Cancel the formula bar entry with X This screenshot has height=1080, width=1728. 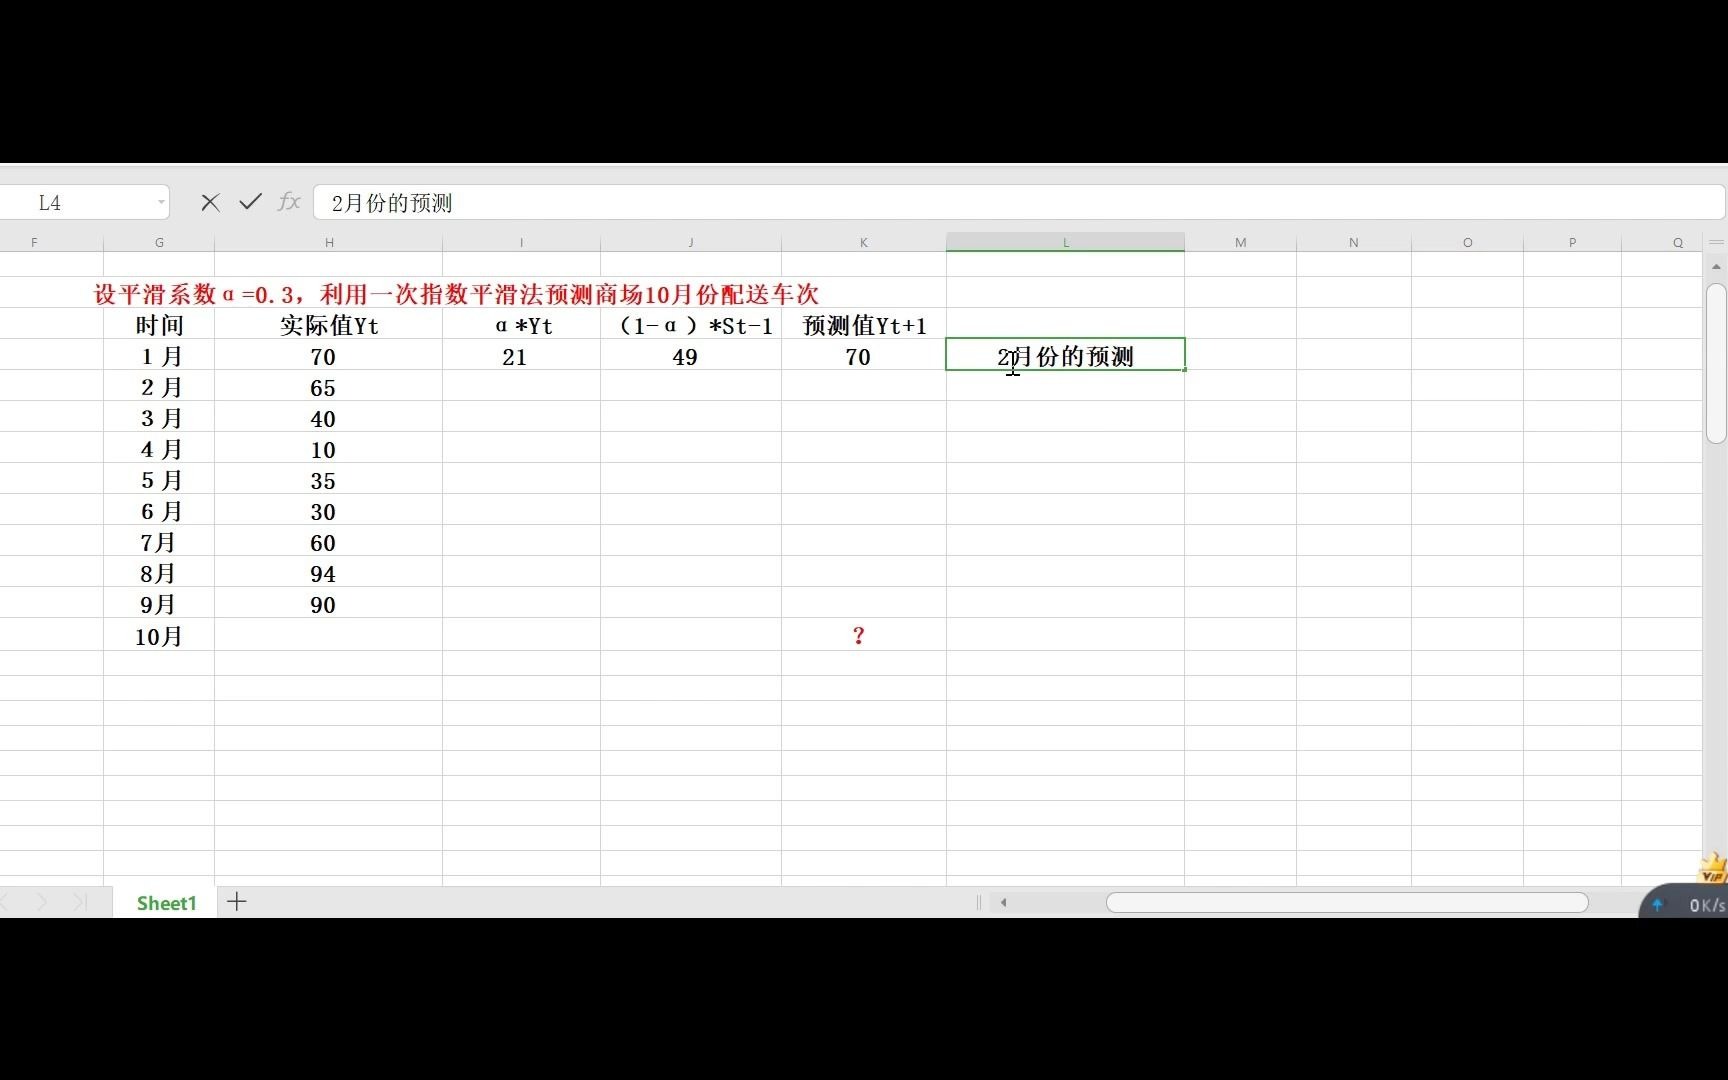pos(210,203)
